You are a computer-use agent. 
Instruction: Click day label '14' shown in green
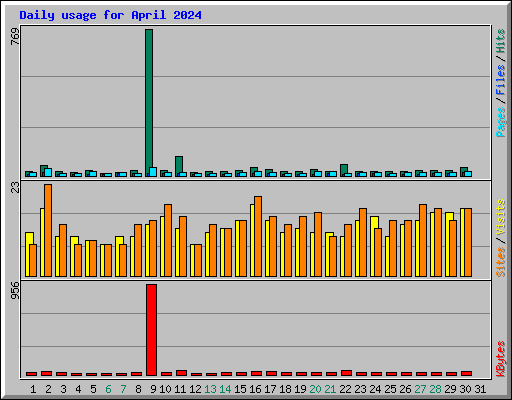point(225,389)
